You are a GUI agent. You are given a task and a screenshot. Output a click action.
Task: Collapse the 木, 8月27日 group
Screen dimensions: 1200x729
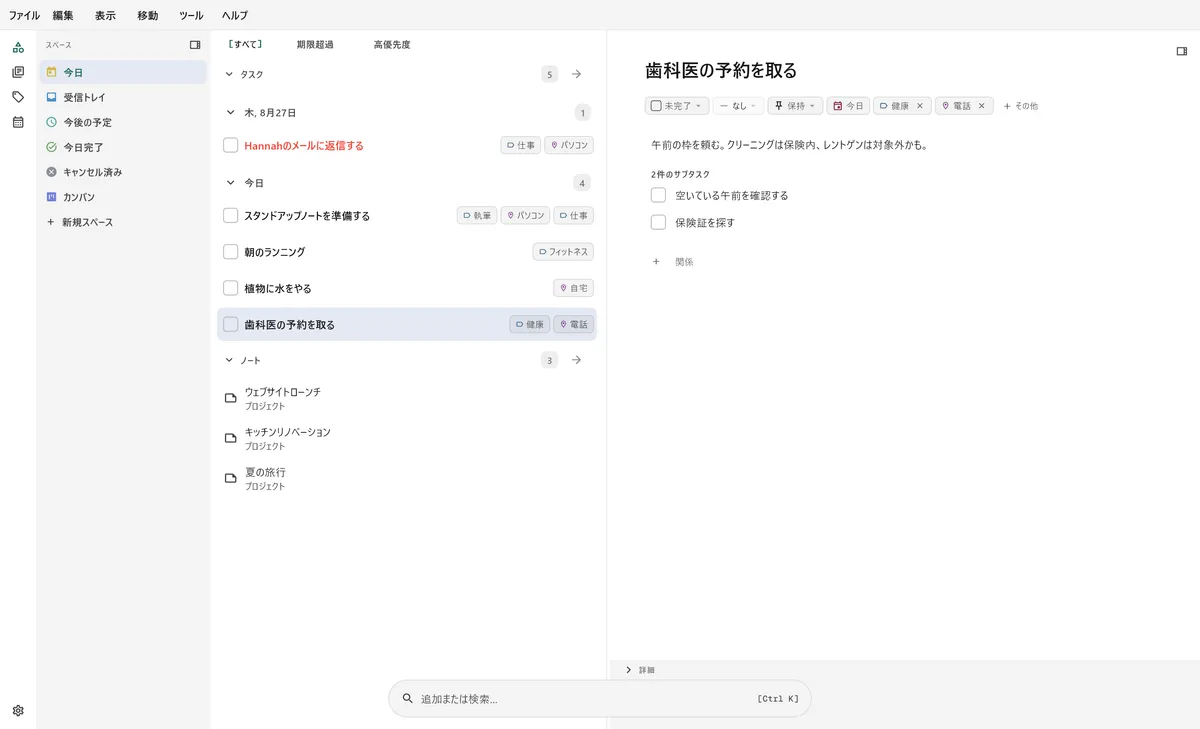tap(229, 113)
